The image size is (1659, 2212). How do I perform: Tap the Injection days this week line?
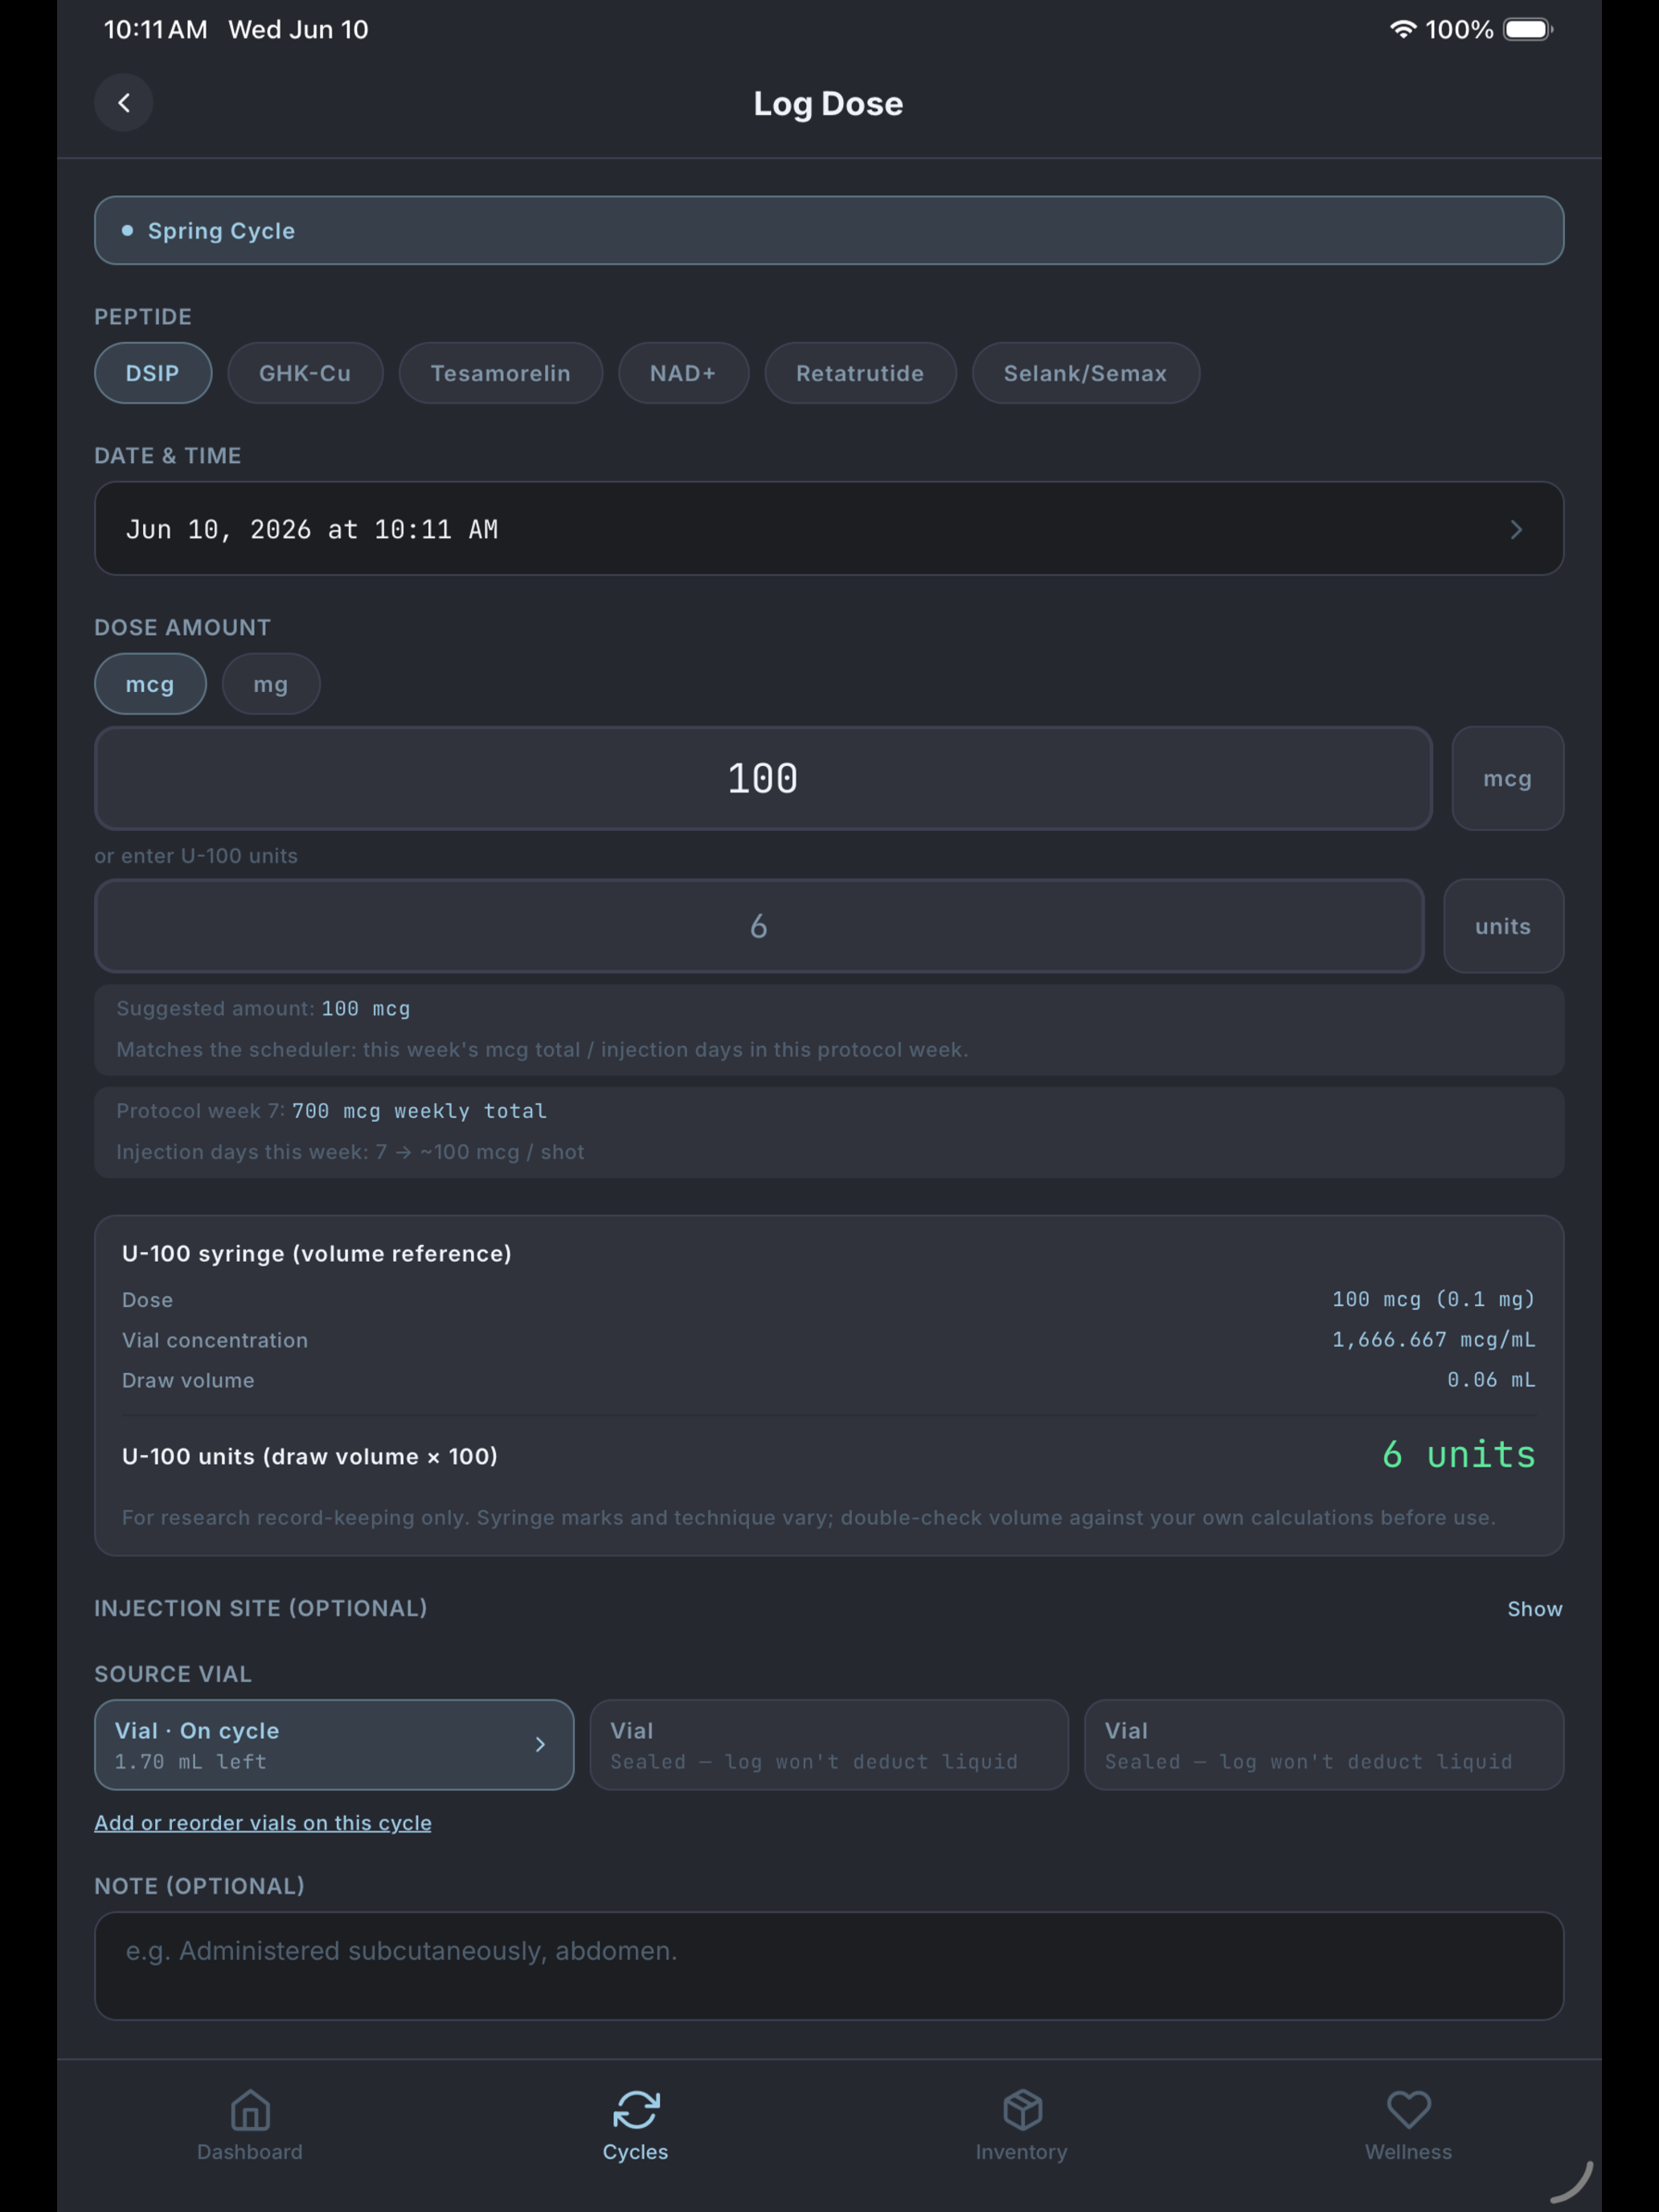(350, 1152)
